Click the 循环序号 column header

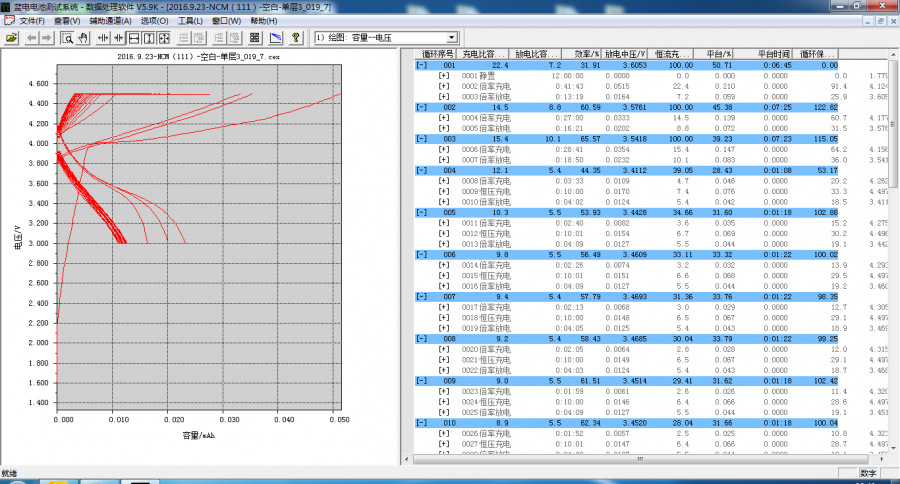436,54
